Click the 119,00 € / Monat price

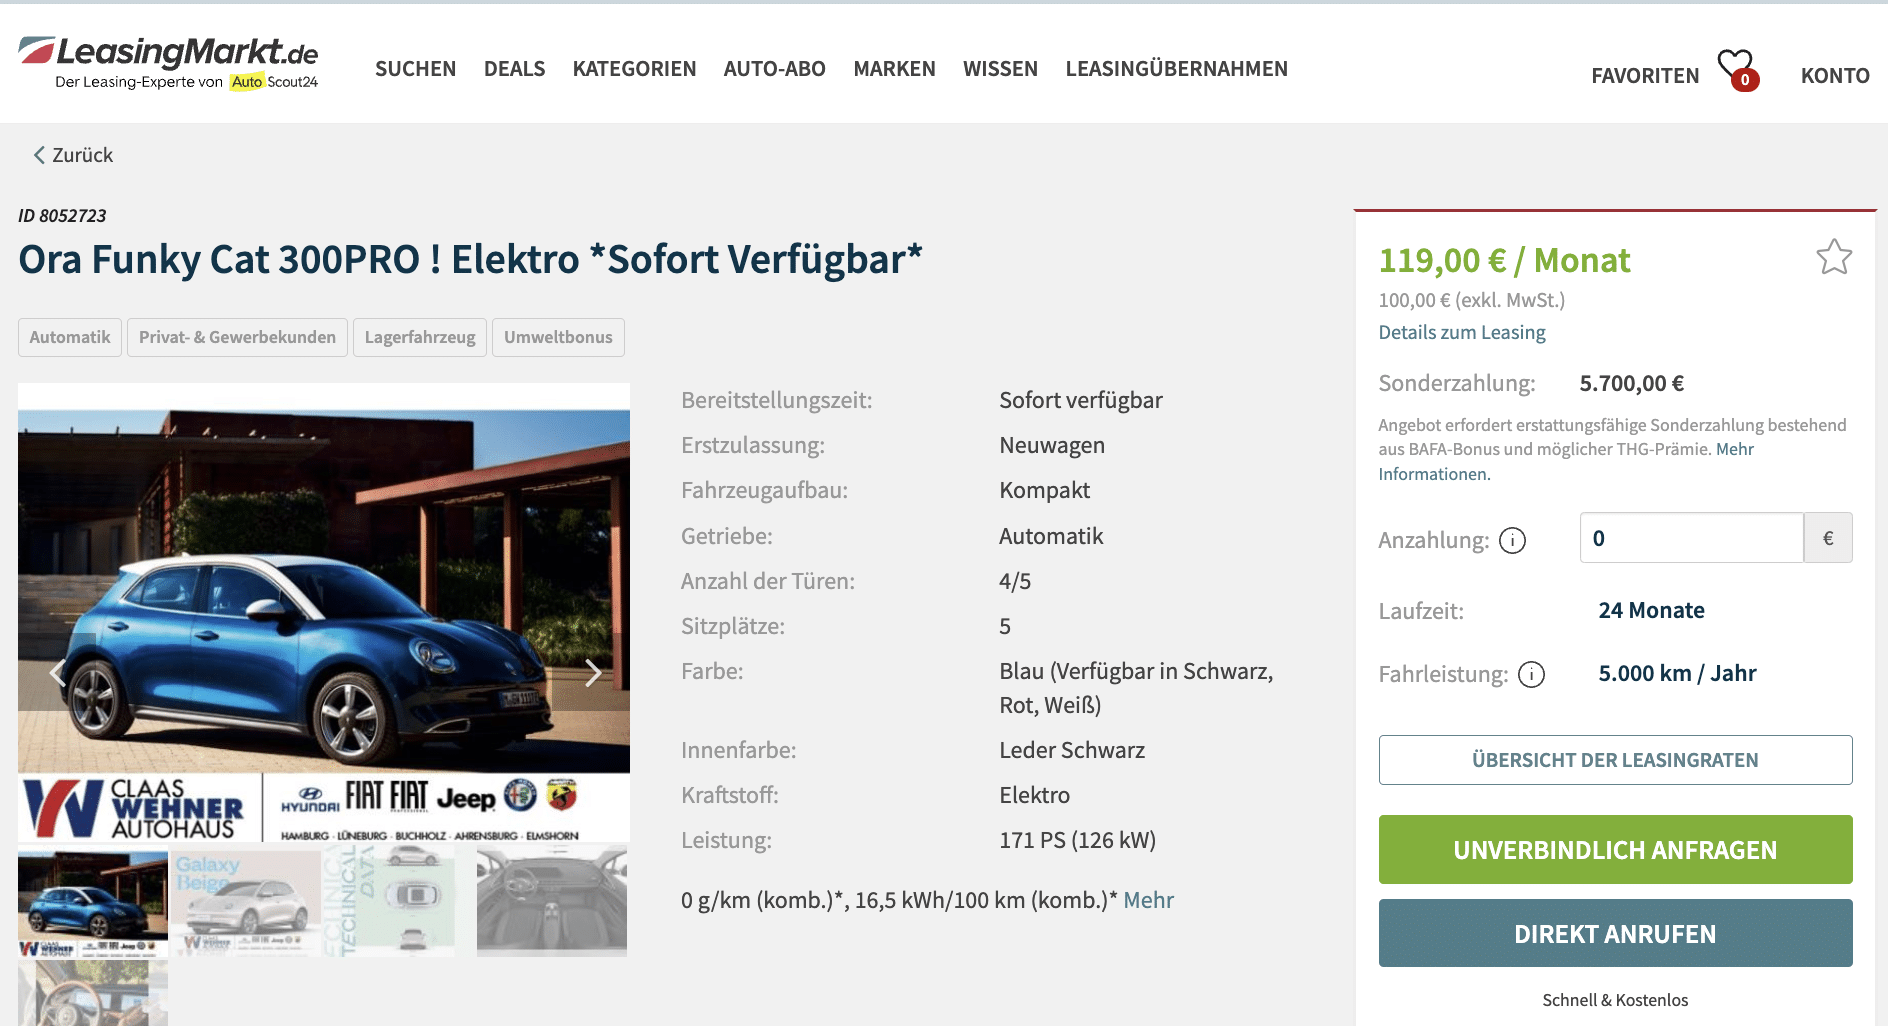pyautogui.click(x=1504, y=260)
